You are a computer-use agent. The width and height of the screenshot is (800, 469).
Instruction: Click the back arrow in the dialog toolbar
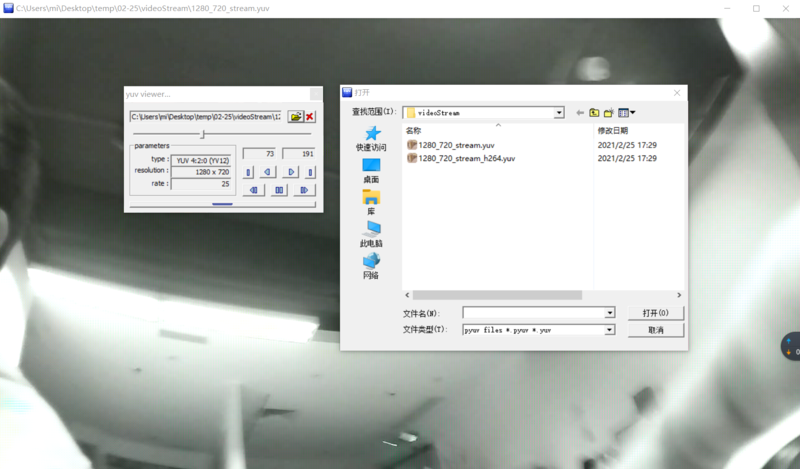tap(579, 113)
